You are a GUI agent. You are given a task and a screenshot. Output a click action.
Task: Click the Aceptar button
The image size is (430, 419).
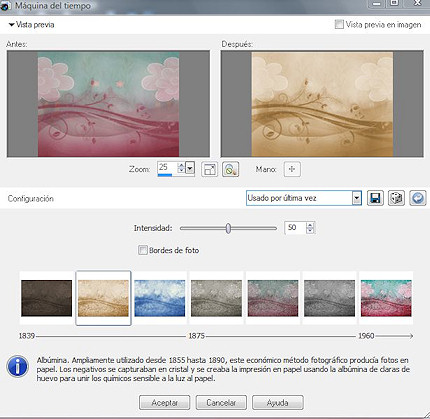pos(164,403)
